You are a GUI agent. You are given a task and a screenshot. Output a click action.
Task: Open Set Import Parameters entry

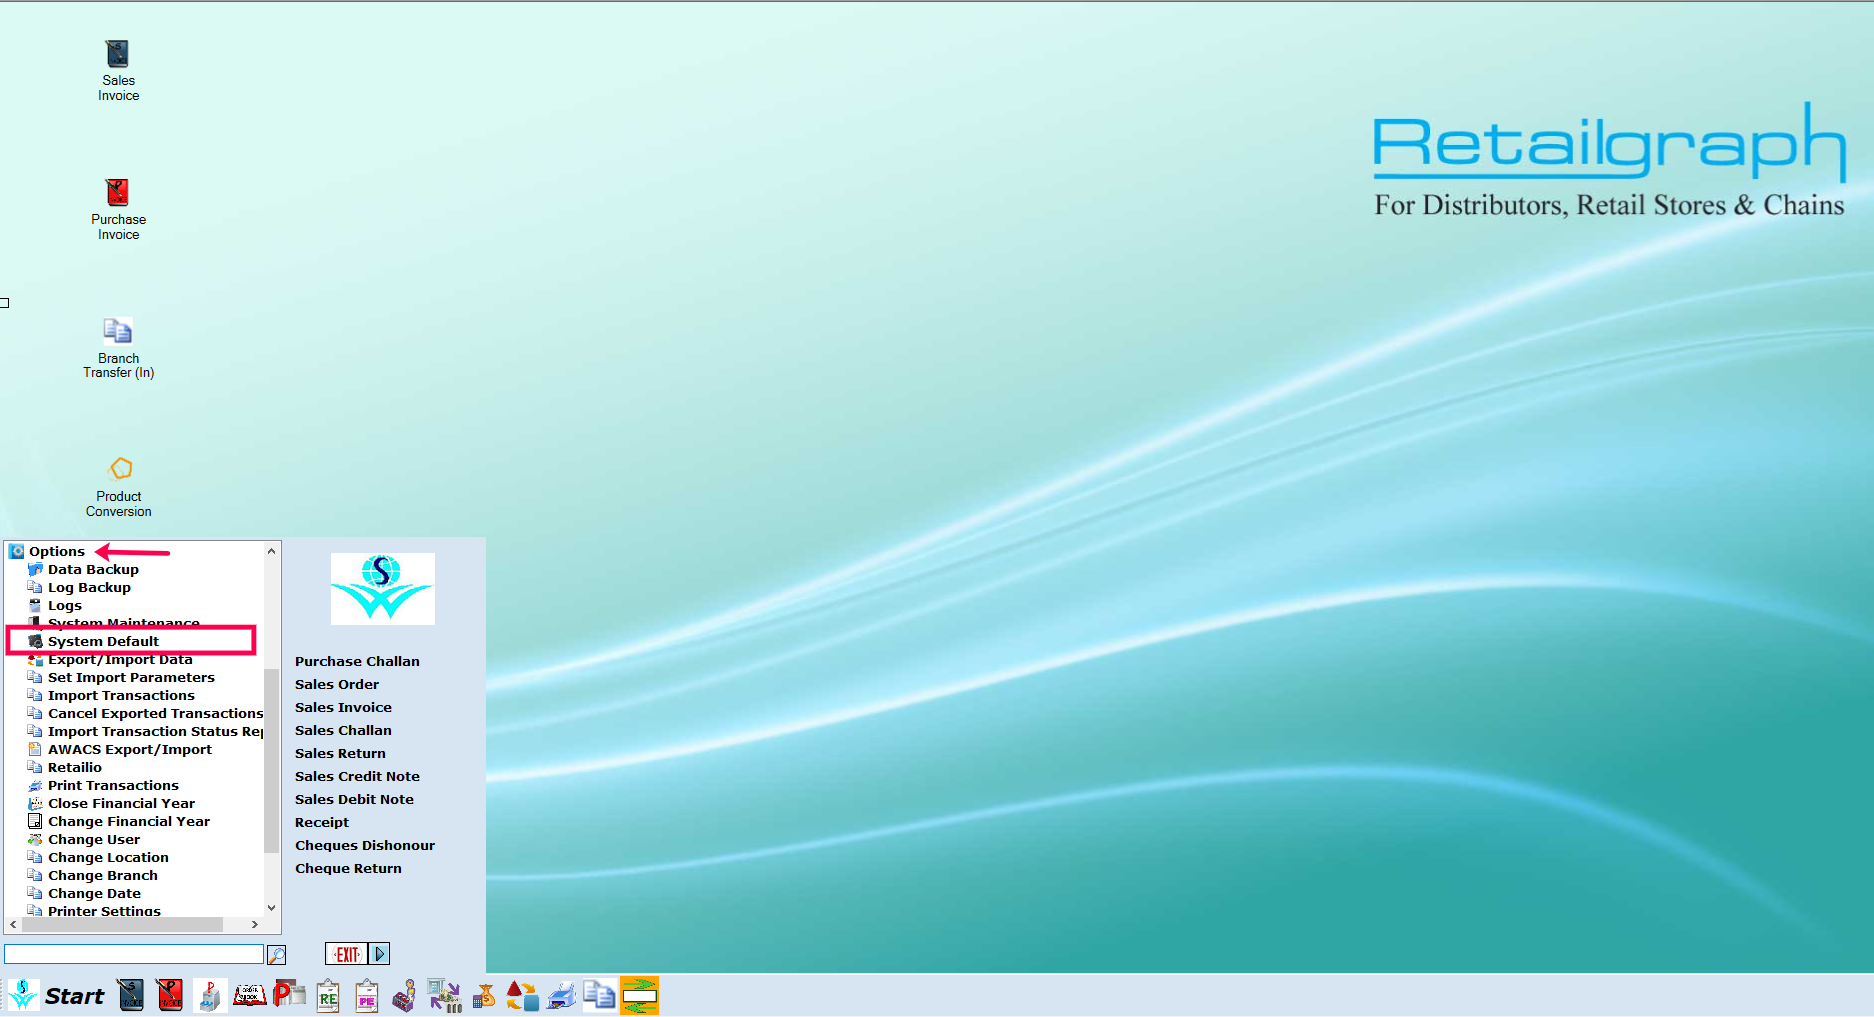(131, 677)
